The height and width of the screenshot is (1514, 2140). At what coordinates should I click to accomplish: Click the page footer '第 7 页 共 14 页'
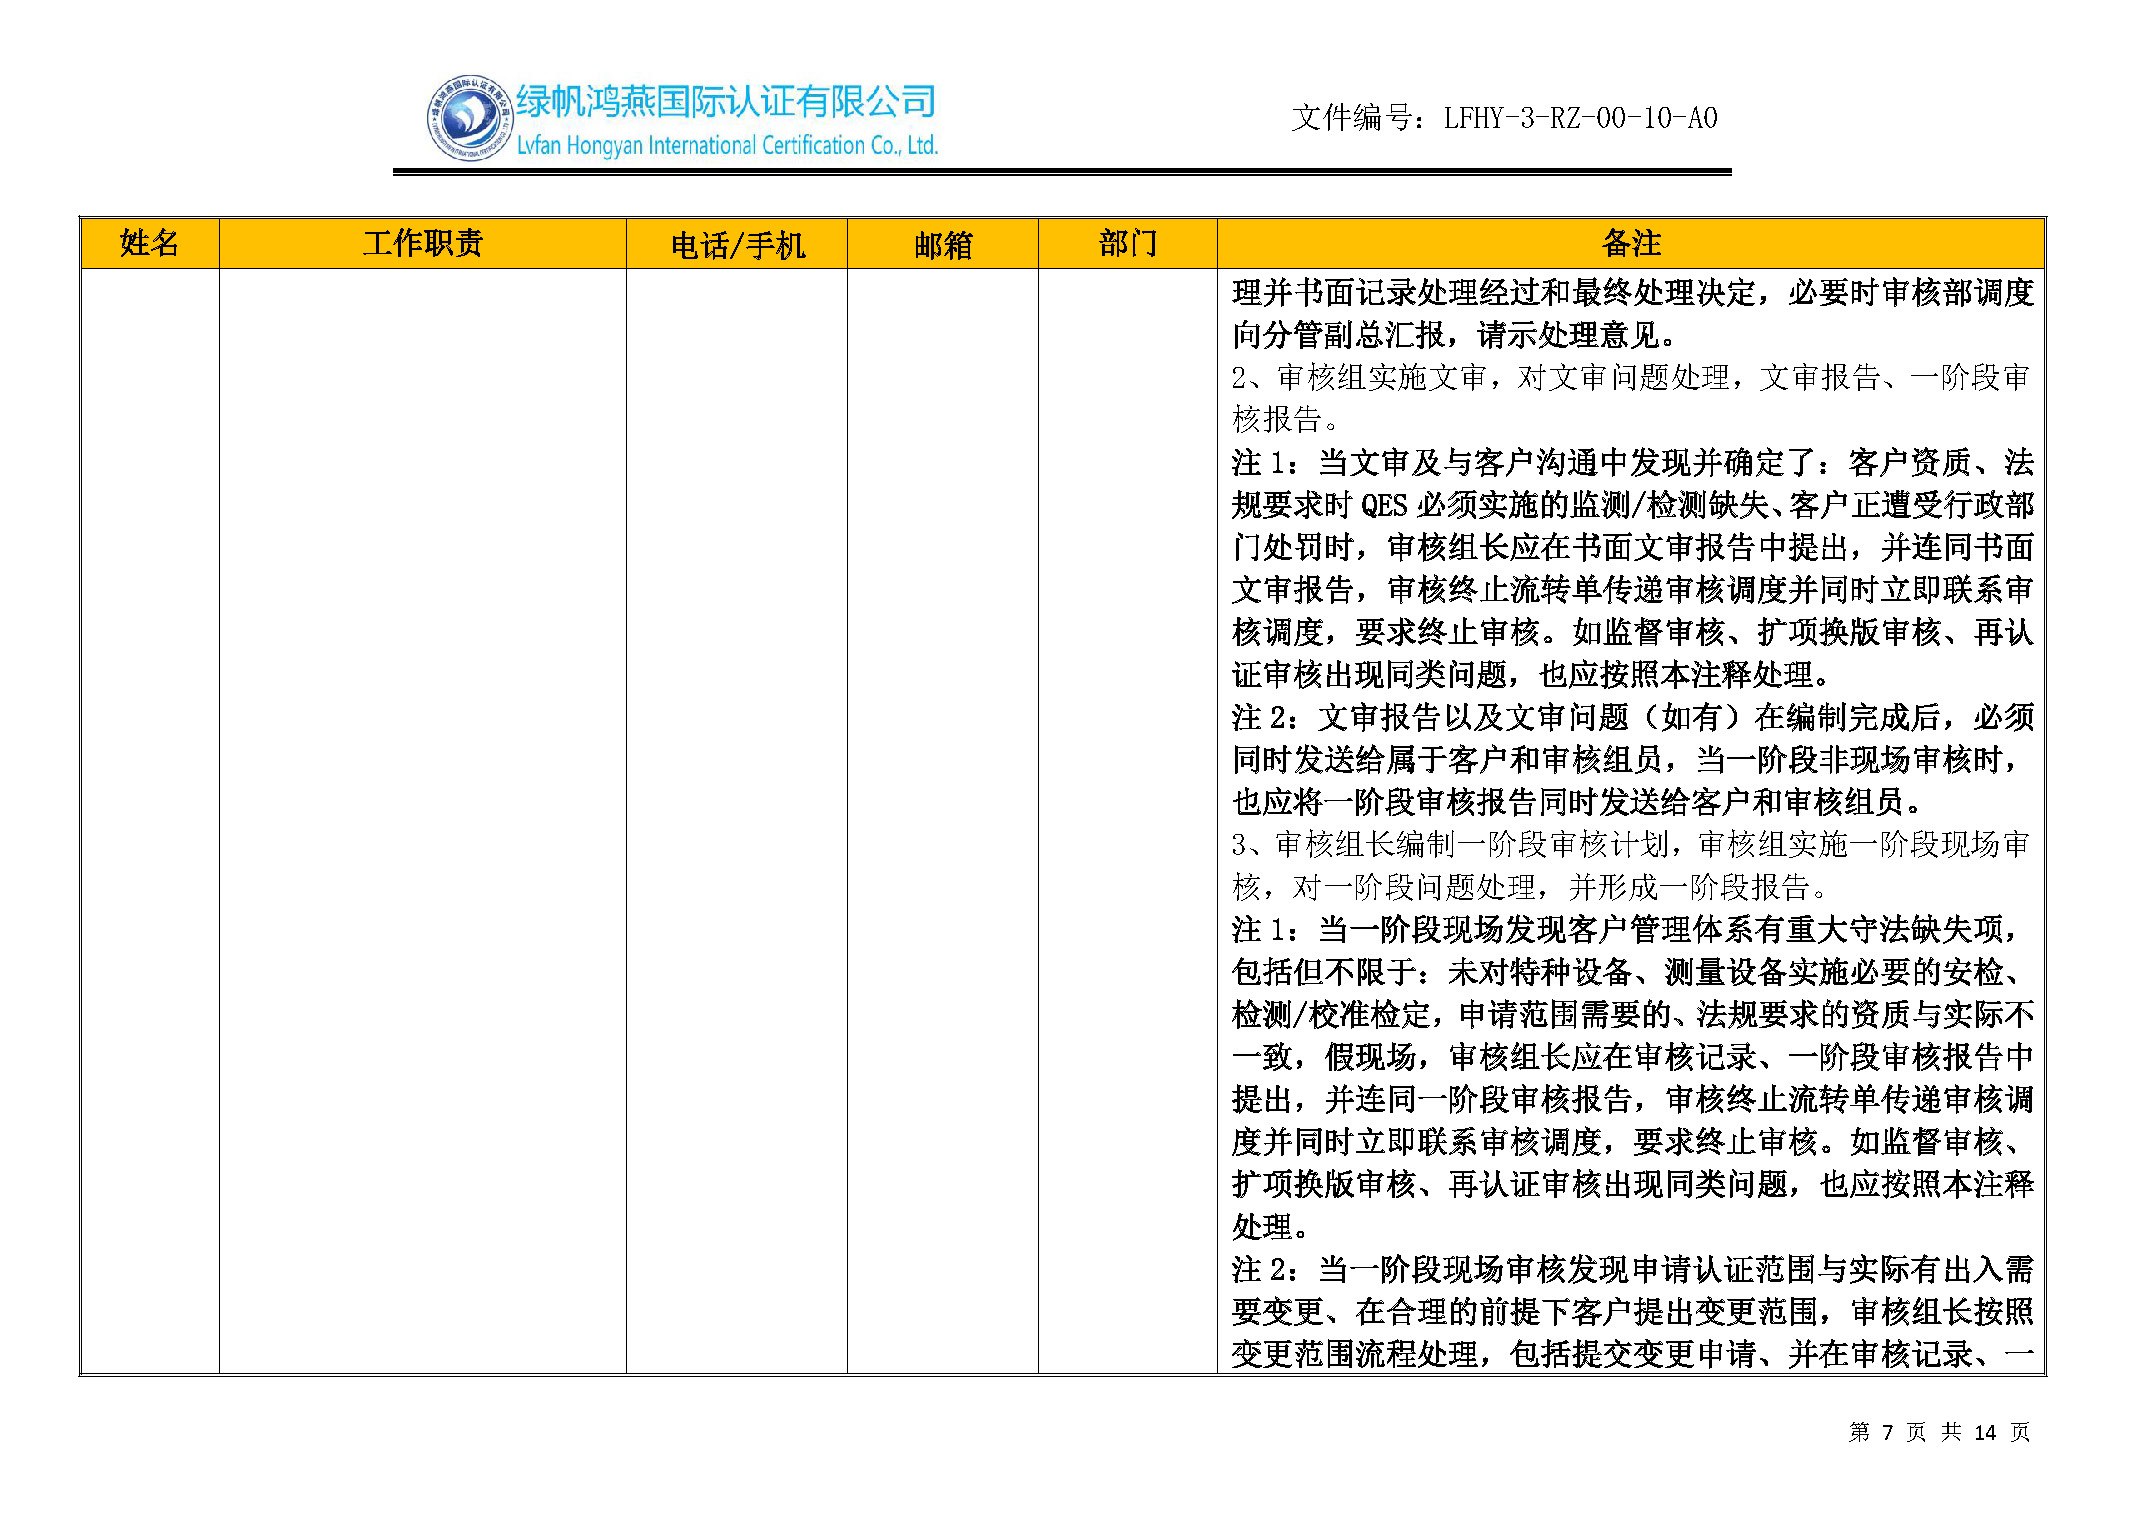coord(1938,1432)
